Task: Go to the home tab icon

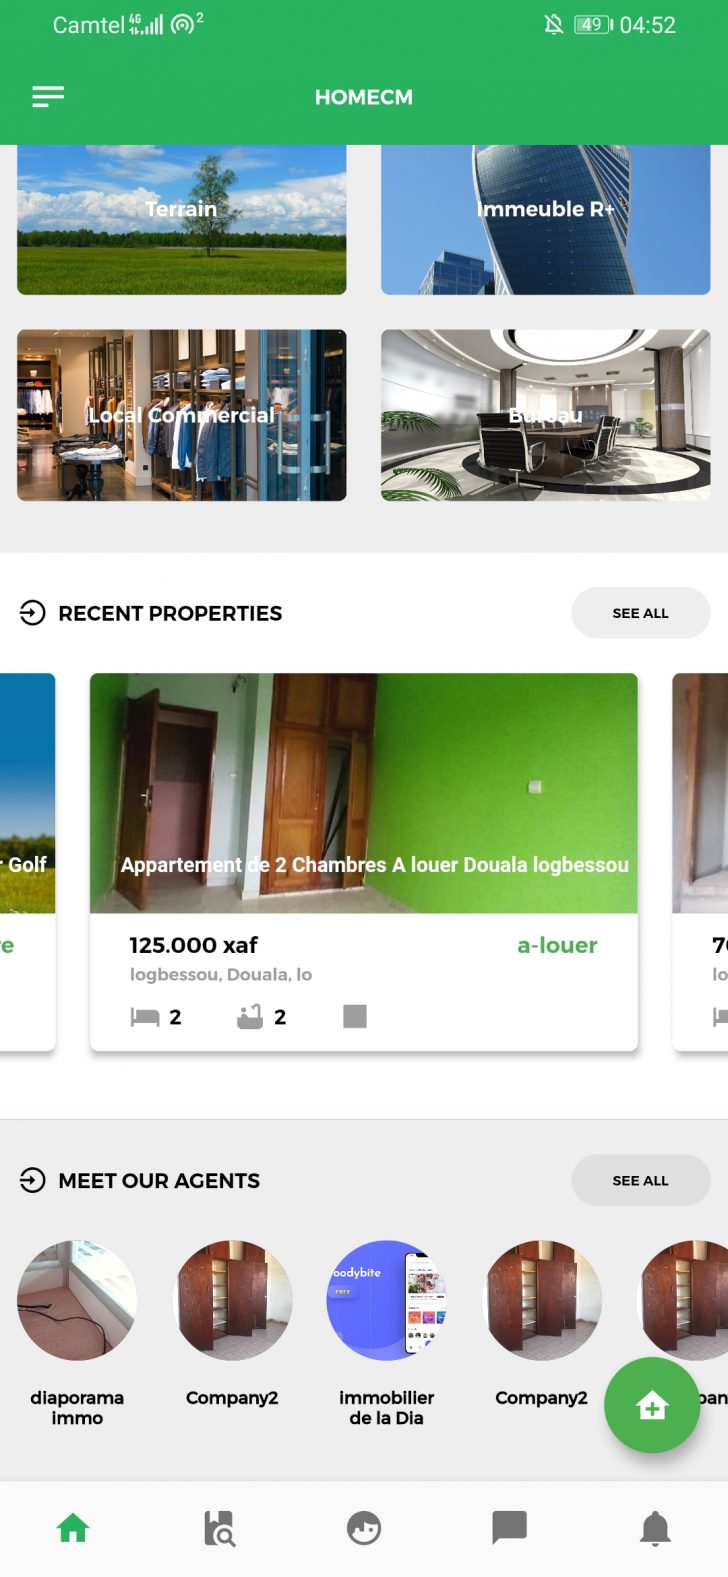Action: [x=73, y=1528]
